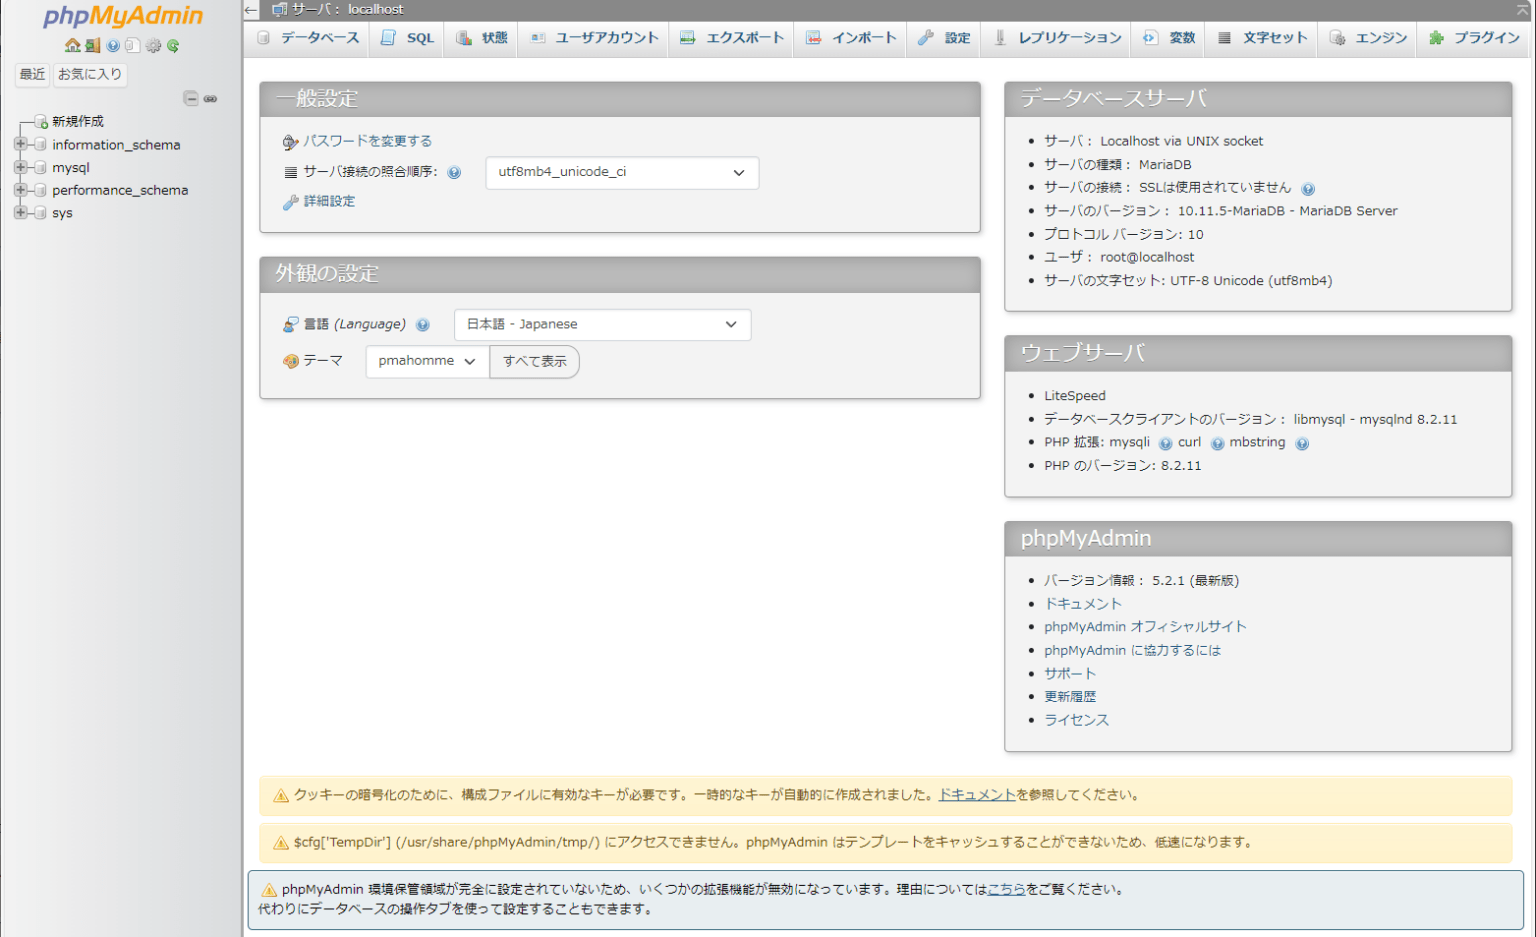The width and height of the screenshot is (1536, 937).
Task: Click help icon next to SSL connection info
Action: click(1309, 188)
